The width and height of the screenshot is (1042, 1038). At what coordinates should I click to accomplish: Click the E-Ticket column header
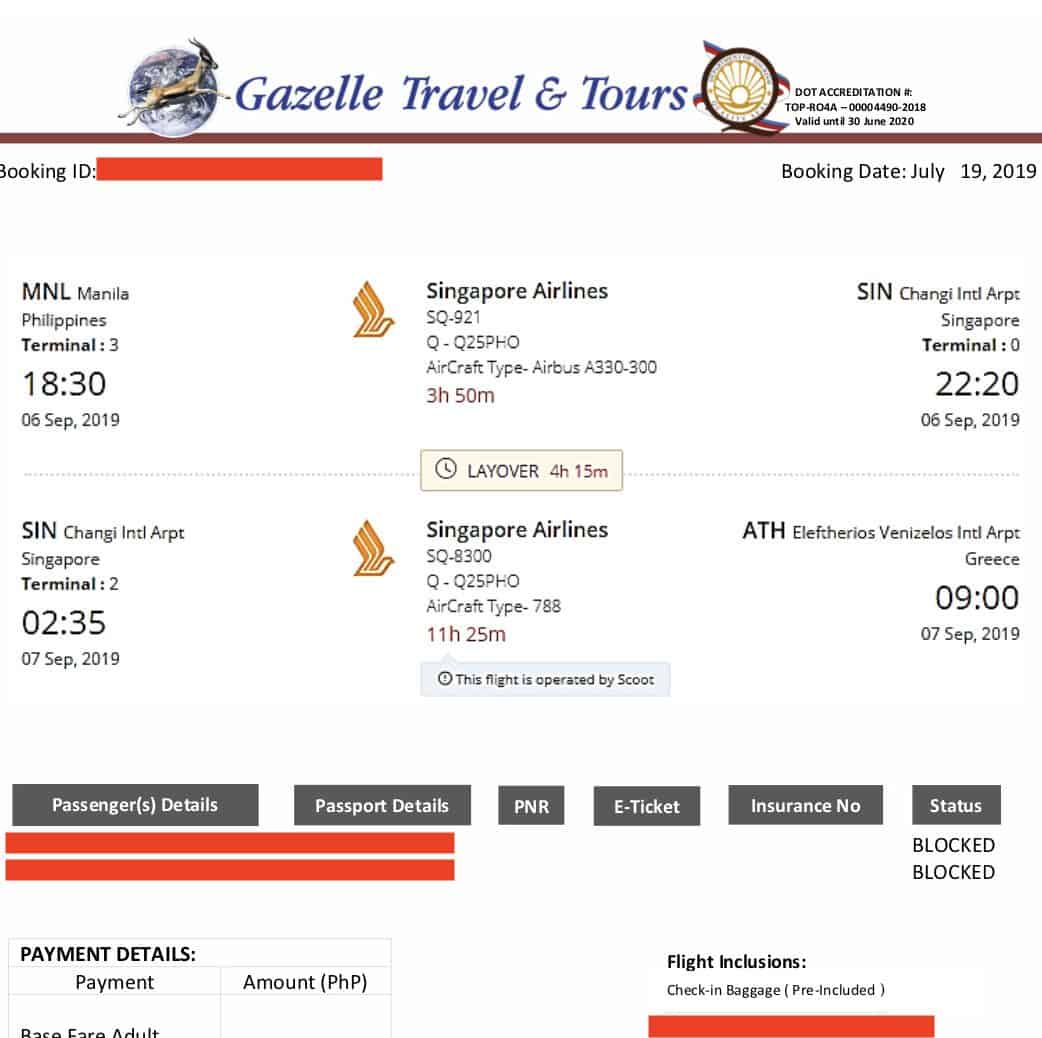click(647, 806)
